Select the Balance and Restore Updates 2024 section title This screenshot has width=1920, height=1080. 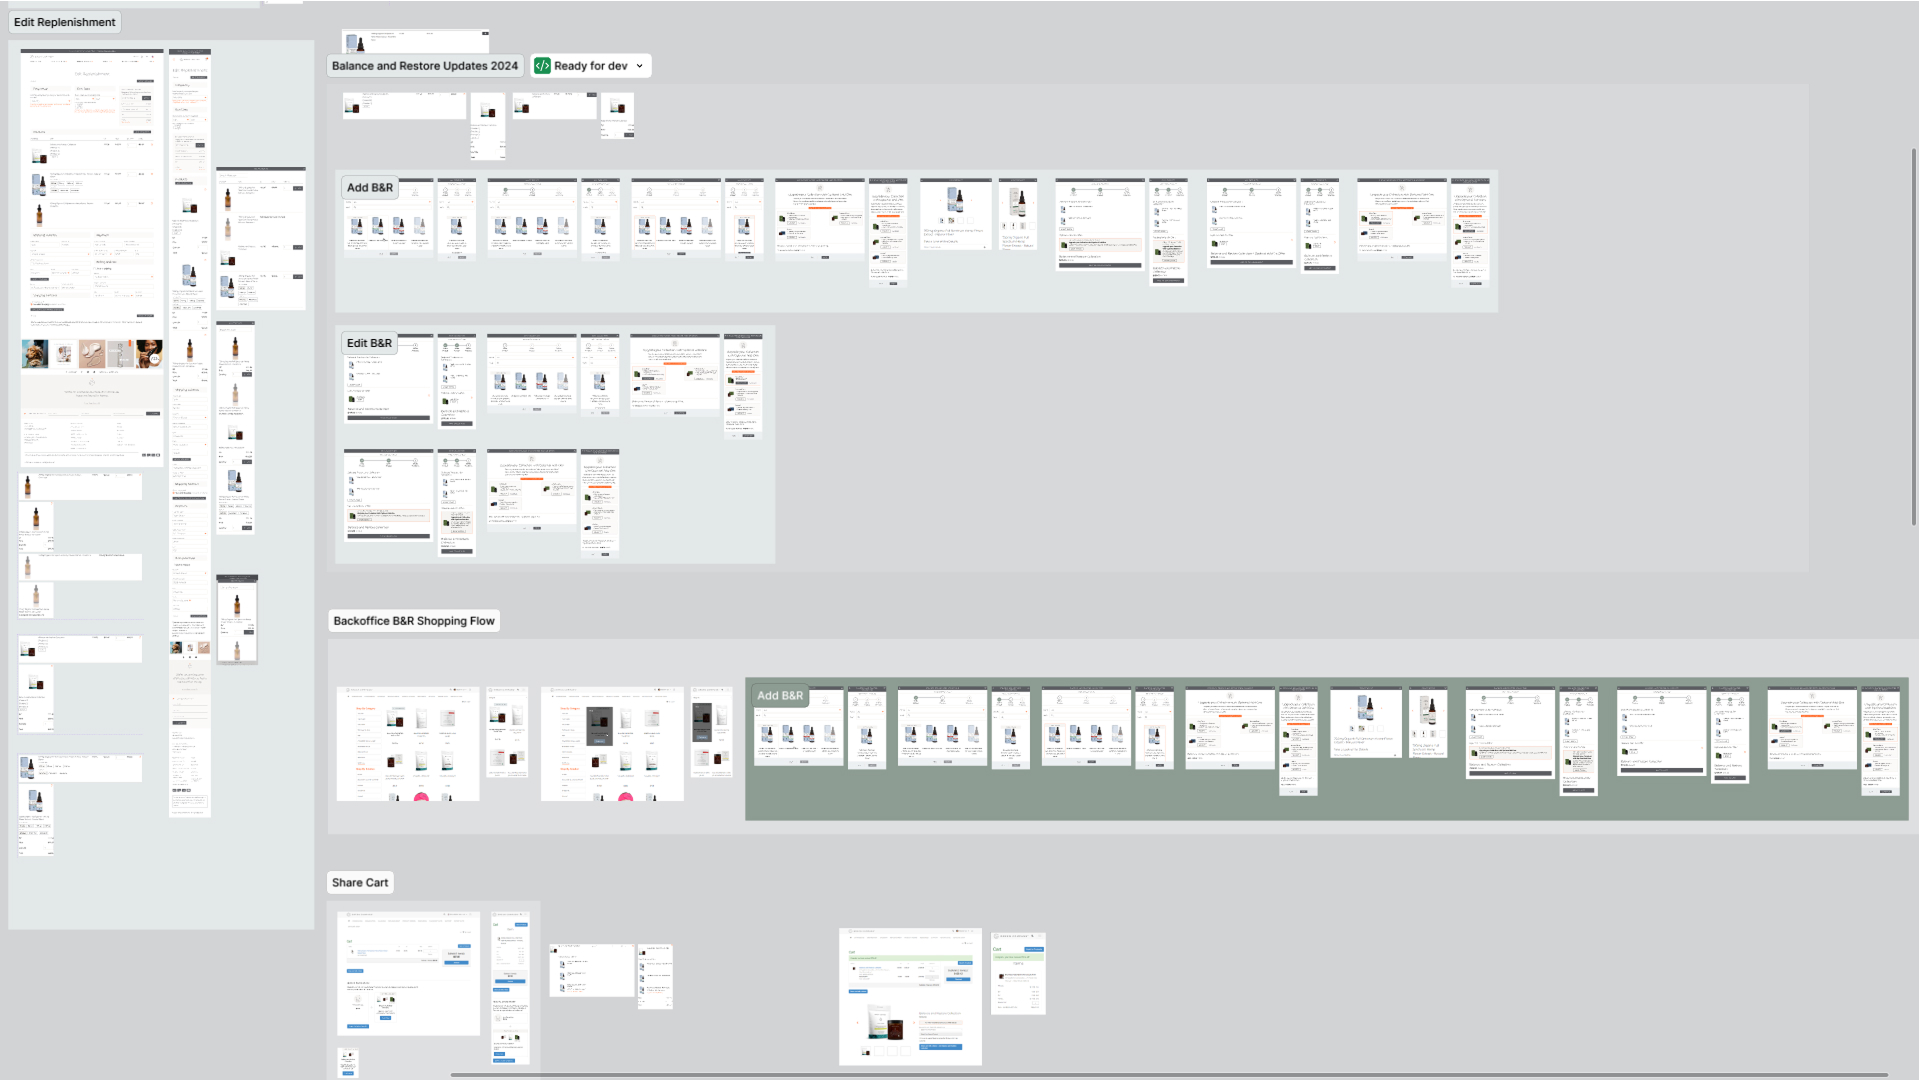click(425, 66)
